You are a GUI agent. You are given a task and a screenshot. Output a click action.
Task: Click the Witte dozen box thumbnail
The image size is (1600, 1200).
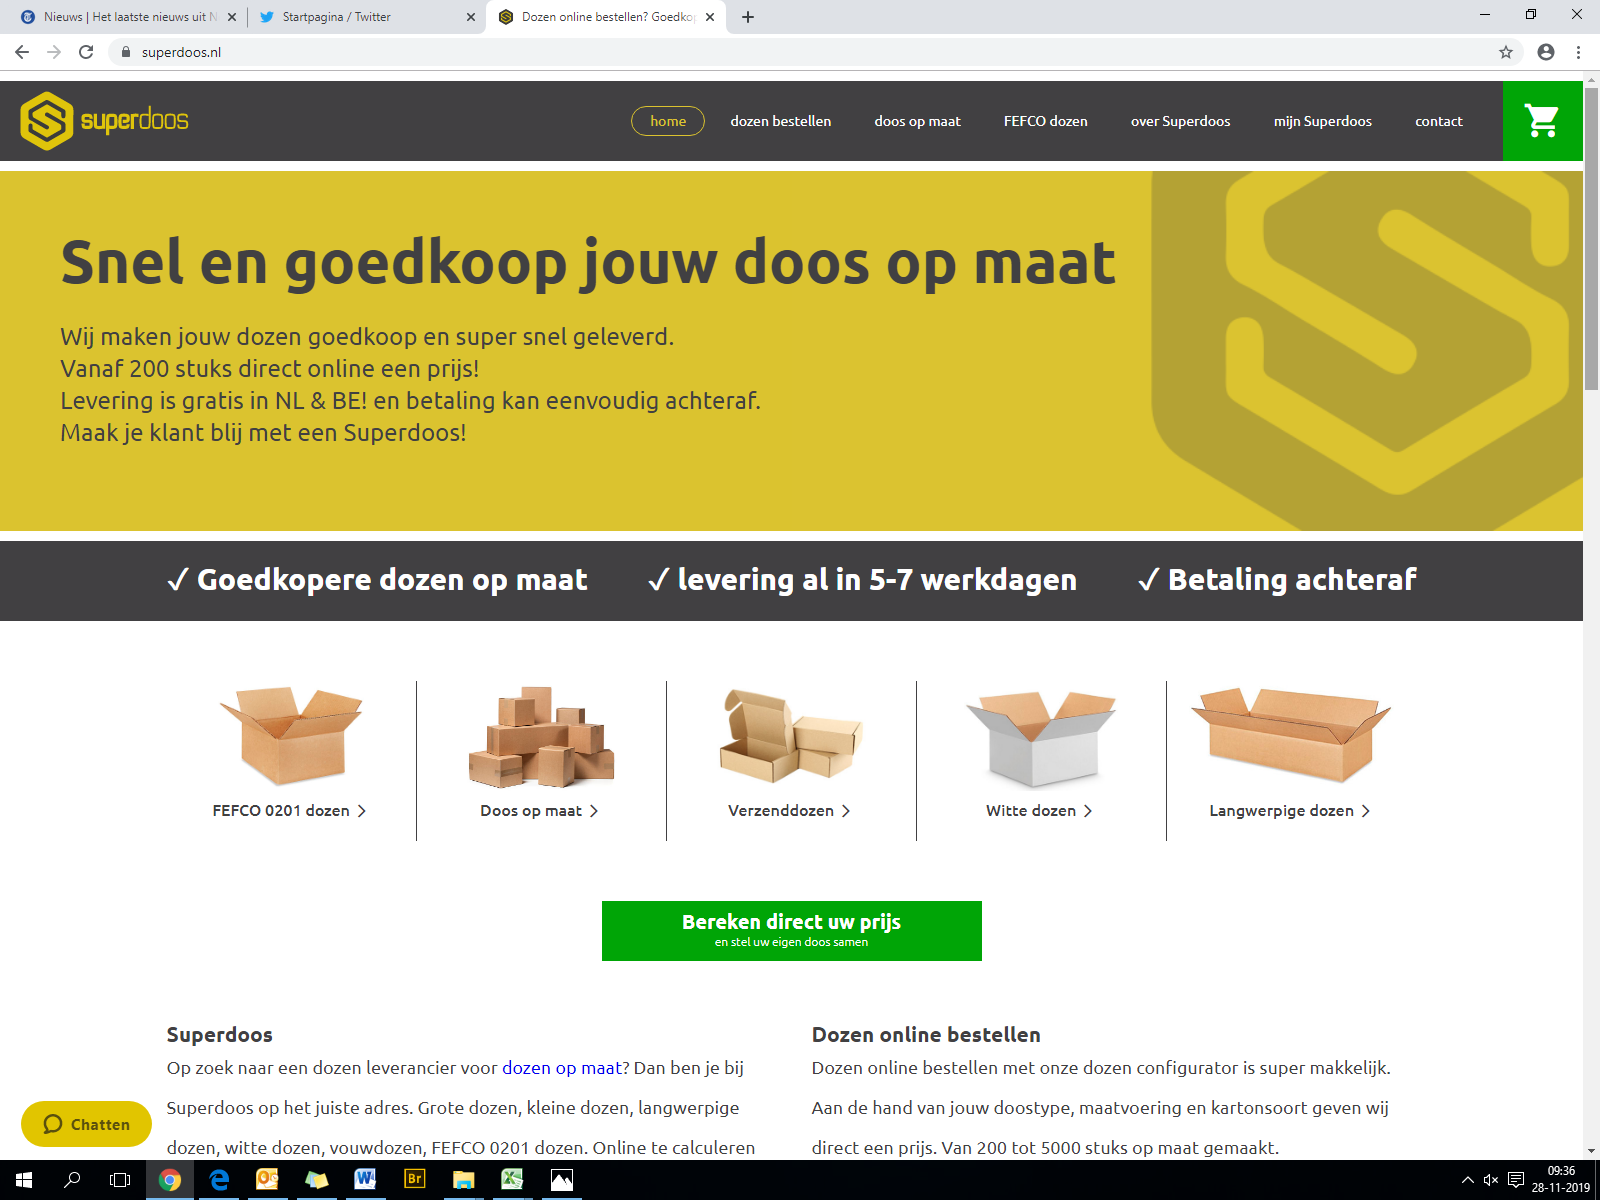(x=1040, y=738)
